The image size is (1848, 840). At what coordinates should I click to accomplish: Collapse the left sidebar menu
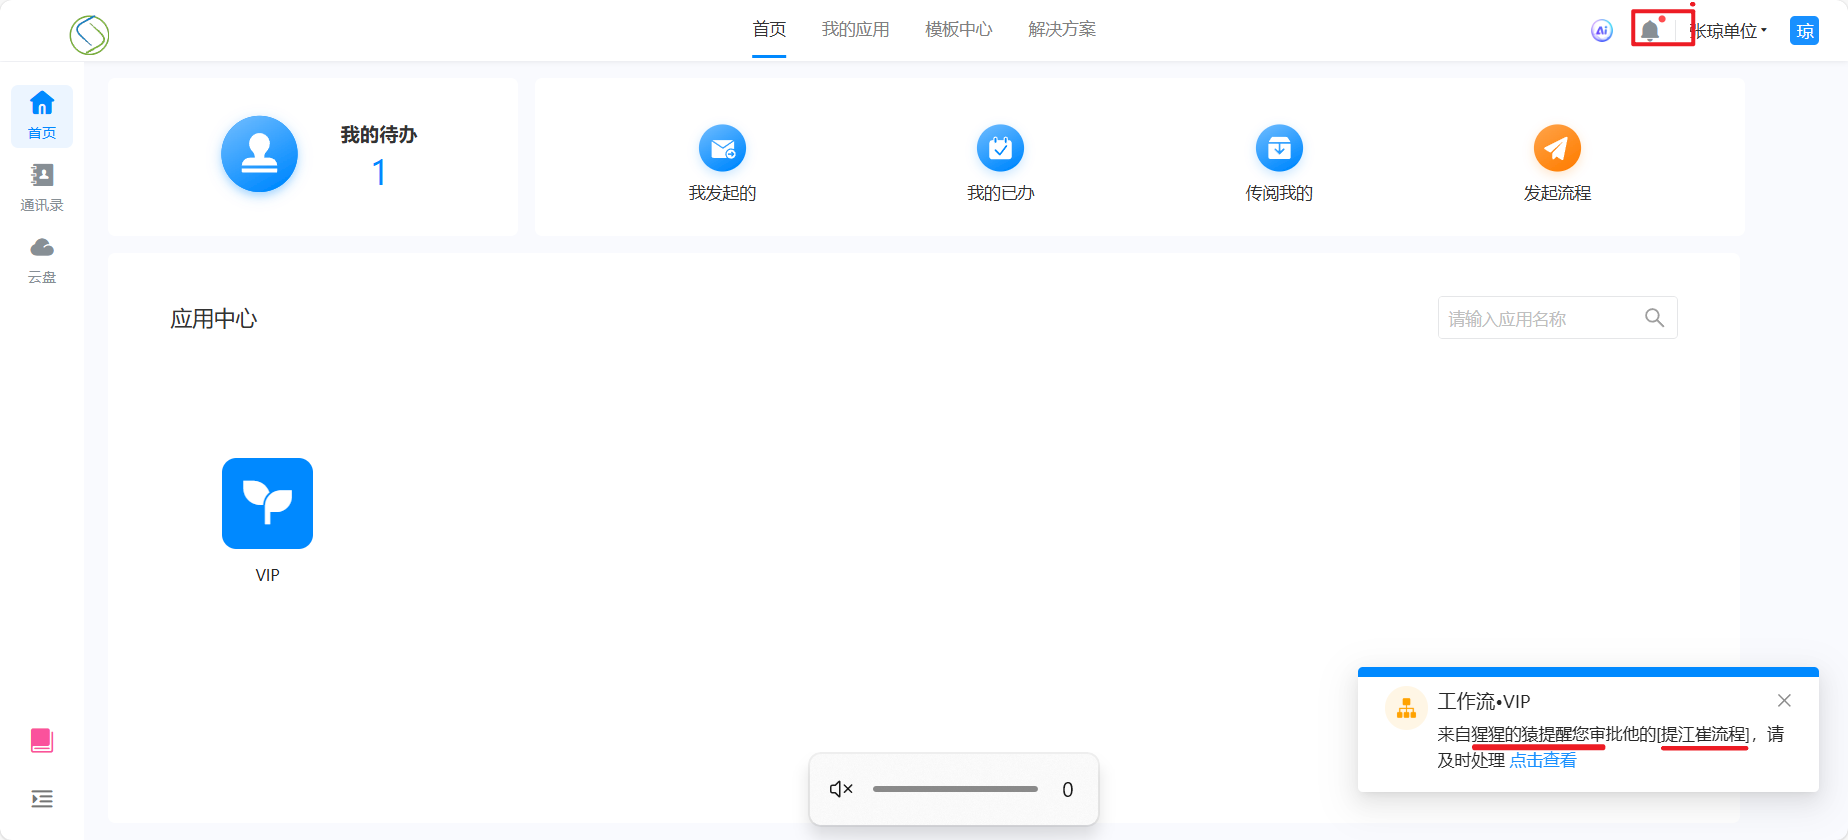coord(42,798)
